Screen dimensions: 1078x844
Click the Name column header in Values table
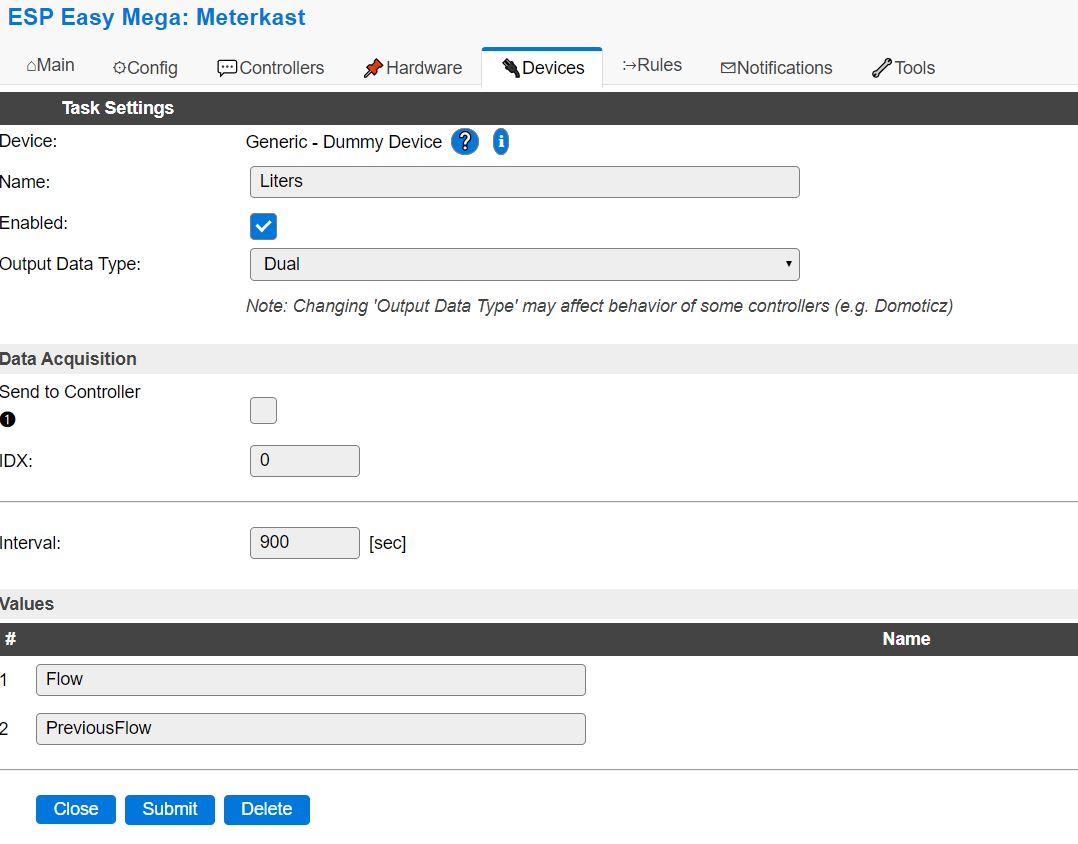click(906, 639)
